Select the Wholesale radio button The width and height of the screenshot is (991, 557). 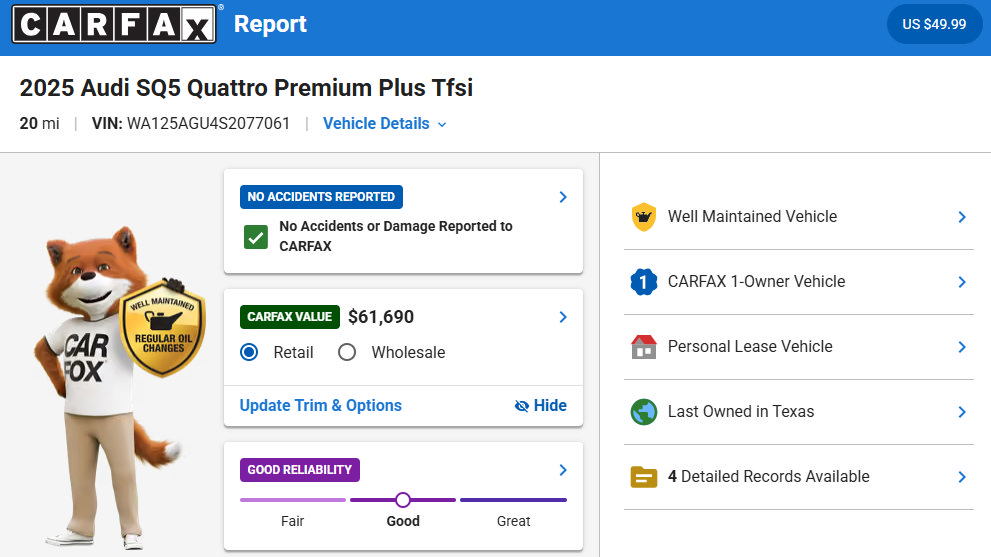[347, 352]
